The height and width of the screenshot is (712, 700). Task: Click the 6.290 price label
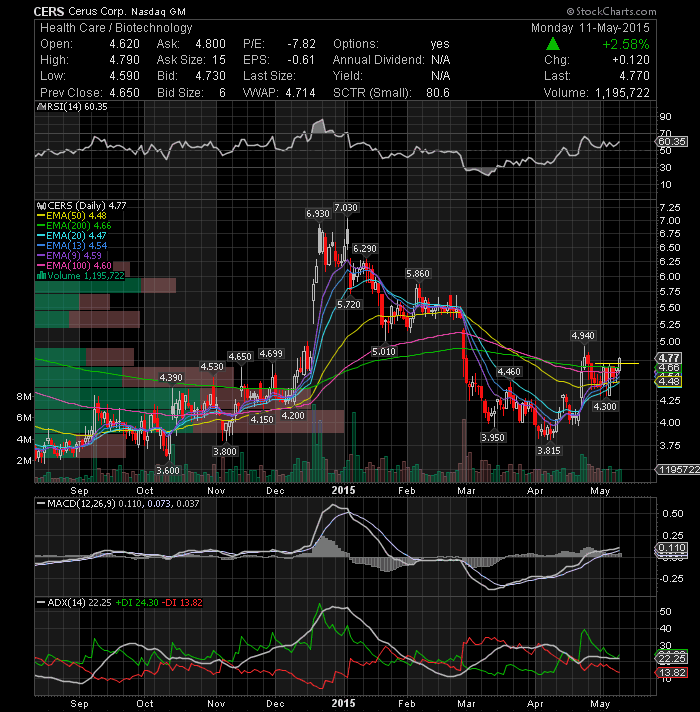(365, 249)
